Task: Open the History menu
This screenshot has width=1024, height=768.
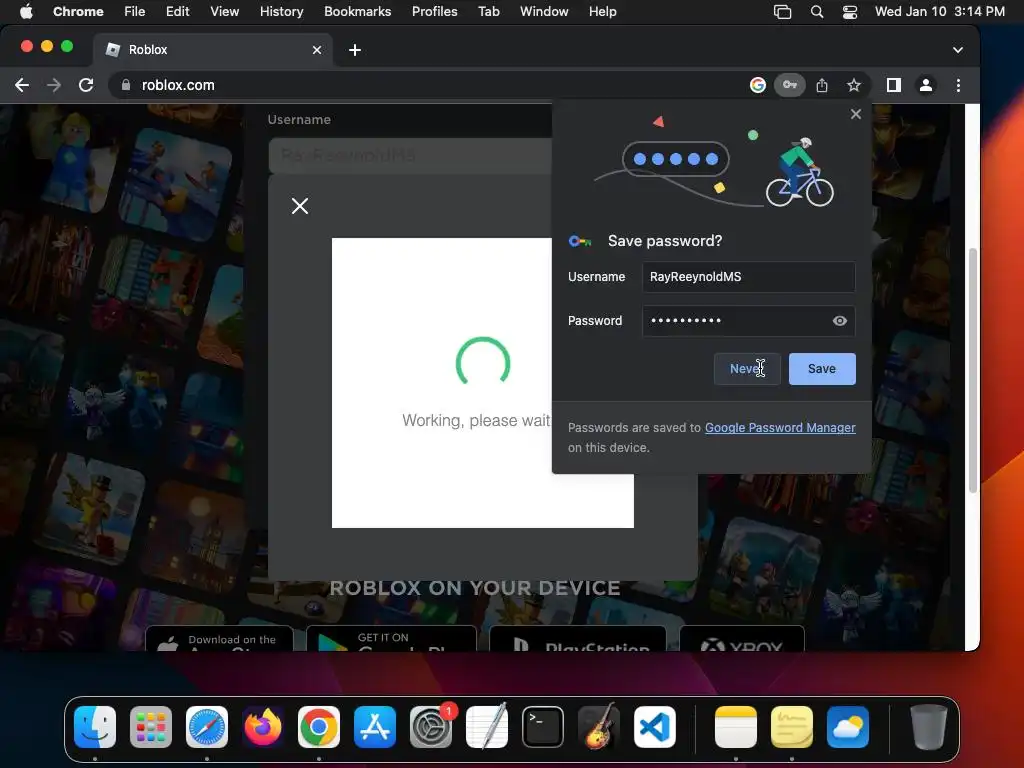Action: pyautogui.click(x=281, y=11)
